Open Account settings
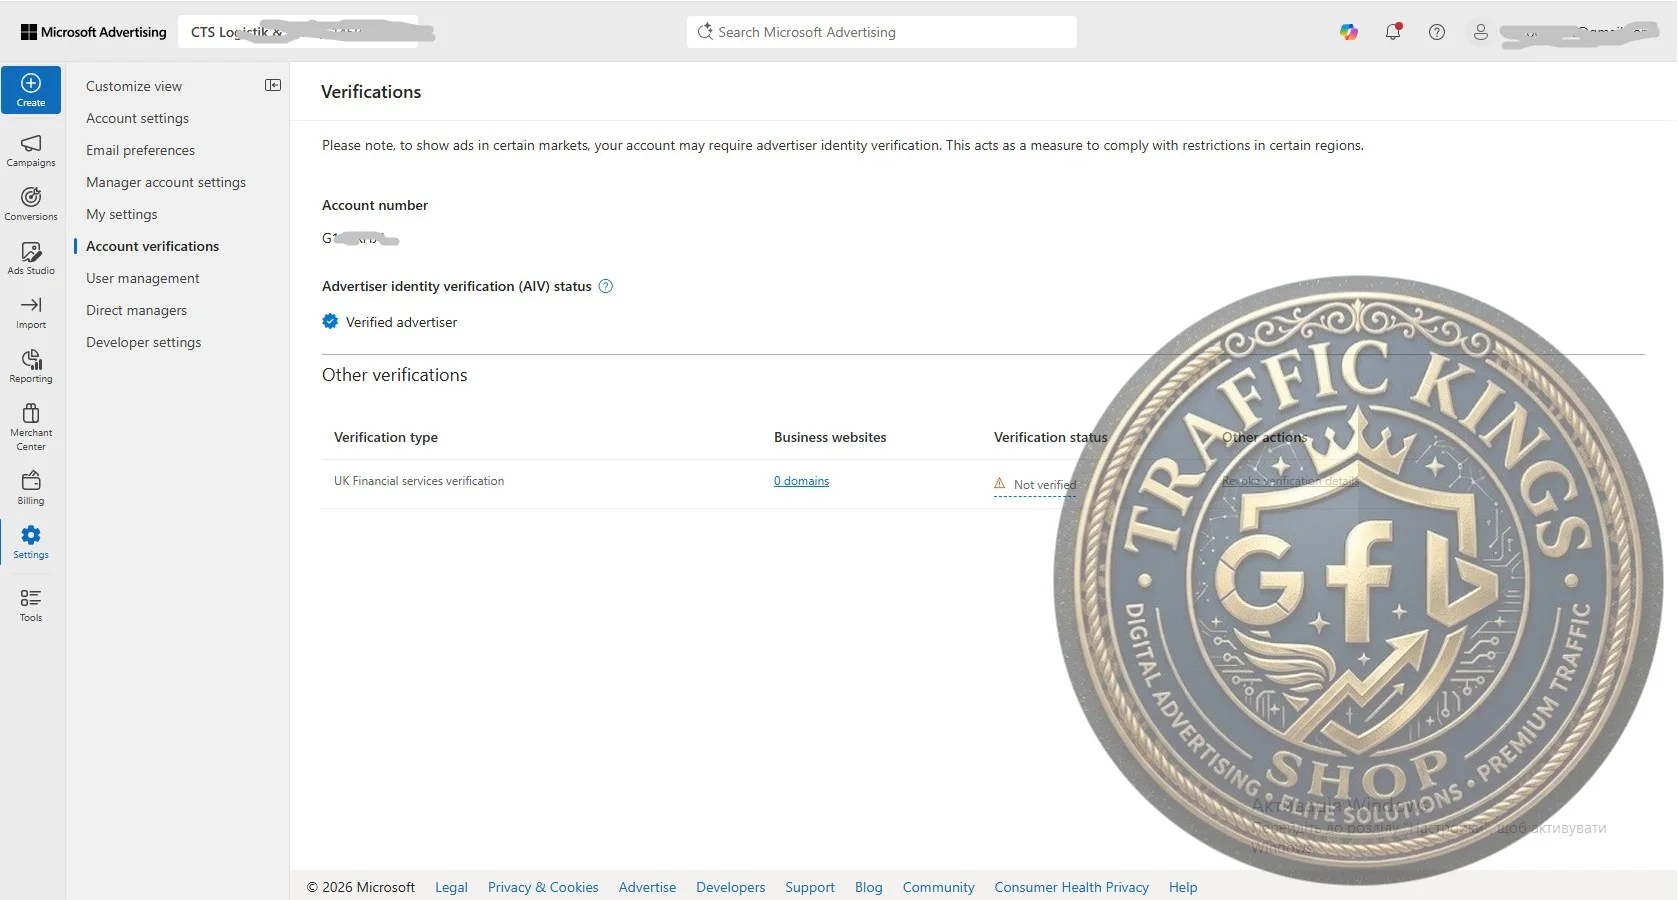Image resolution: width=1678 pixels, height=900 pixels. point(137,118)
